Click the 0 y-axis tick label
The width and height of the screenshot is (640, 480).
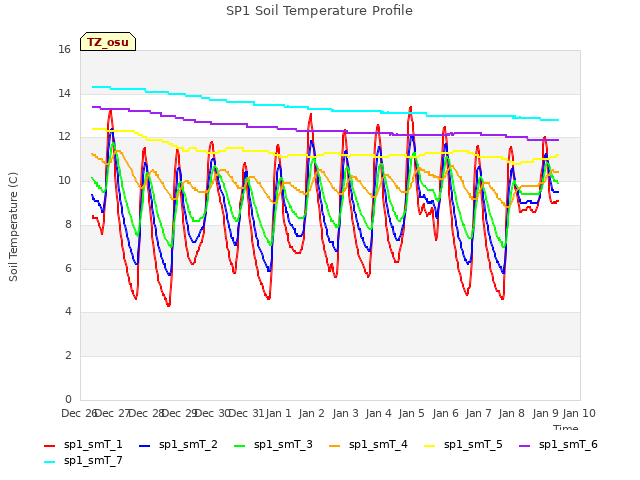[x=68, y=399]
